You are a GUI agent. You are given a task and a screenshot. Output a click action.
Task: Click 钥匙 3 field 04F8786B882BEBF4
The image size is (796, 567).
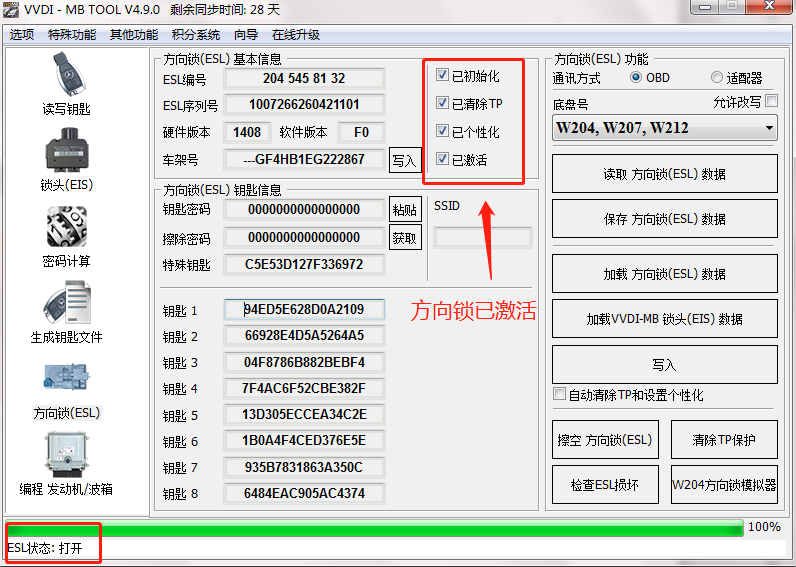point(304,362)
